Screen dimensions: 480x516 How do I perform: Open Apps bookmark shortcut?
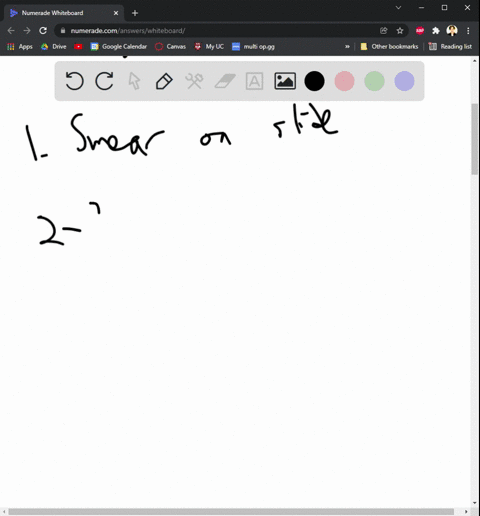(x=20, y=47)
